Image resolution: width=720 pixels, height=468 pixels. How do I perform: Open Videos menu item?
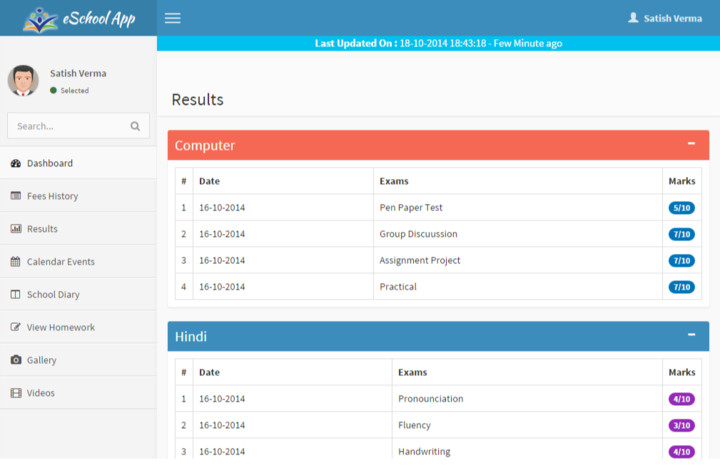click(x=78, y=393)
